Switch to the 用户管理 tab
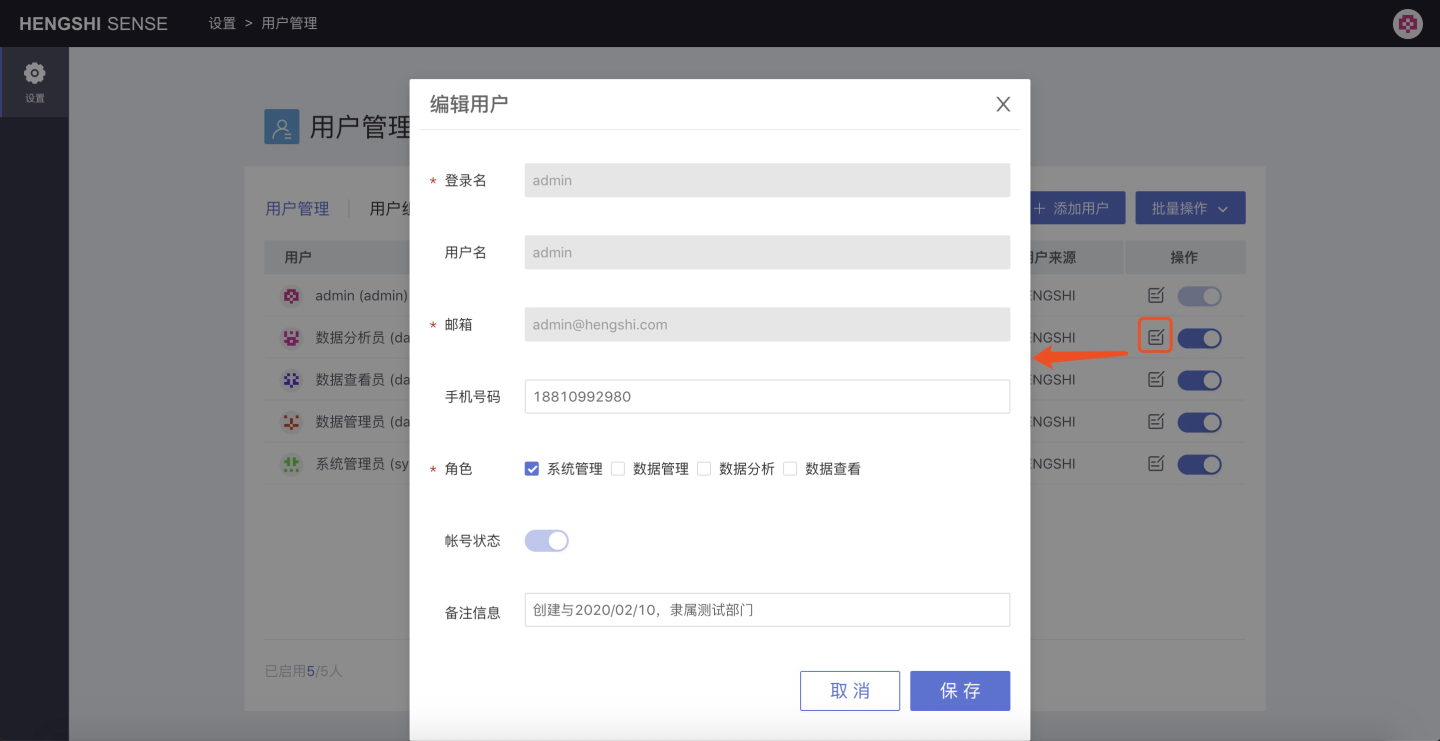This screenshot has width=1440, height=741. 297,208
